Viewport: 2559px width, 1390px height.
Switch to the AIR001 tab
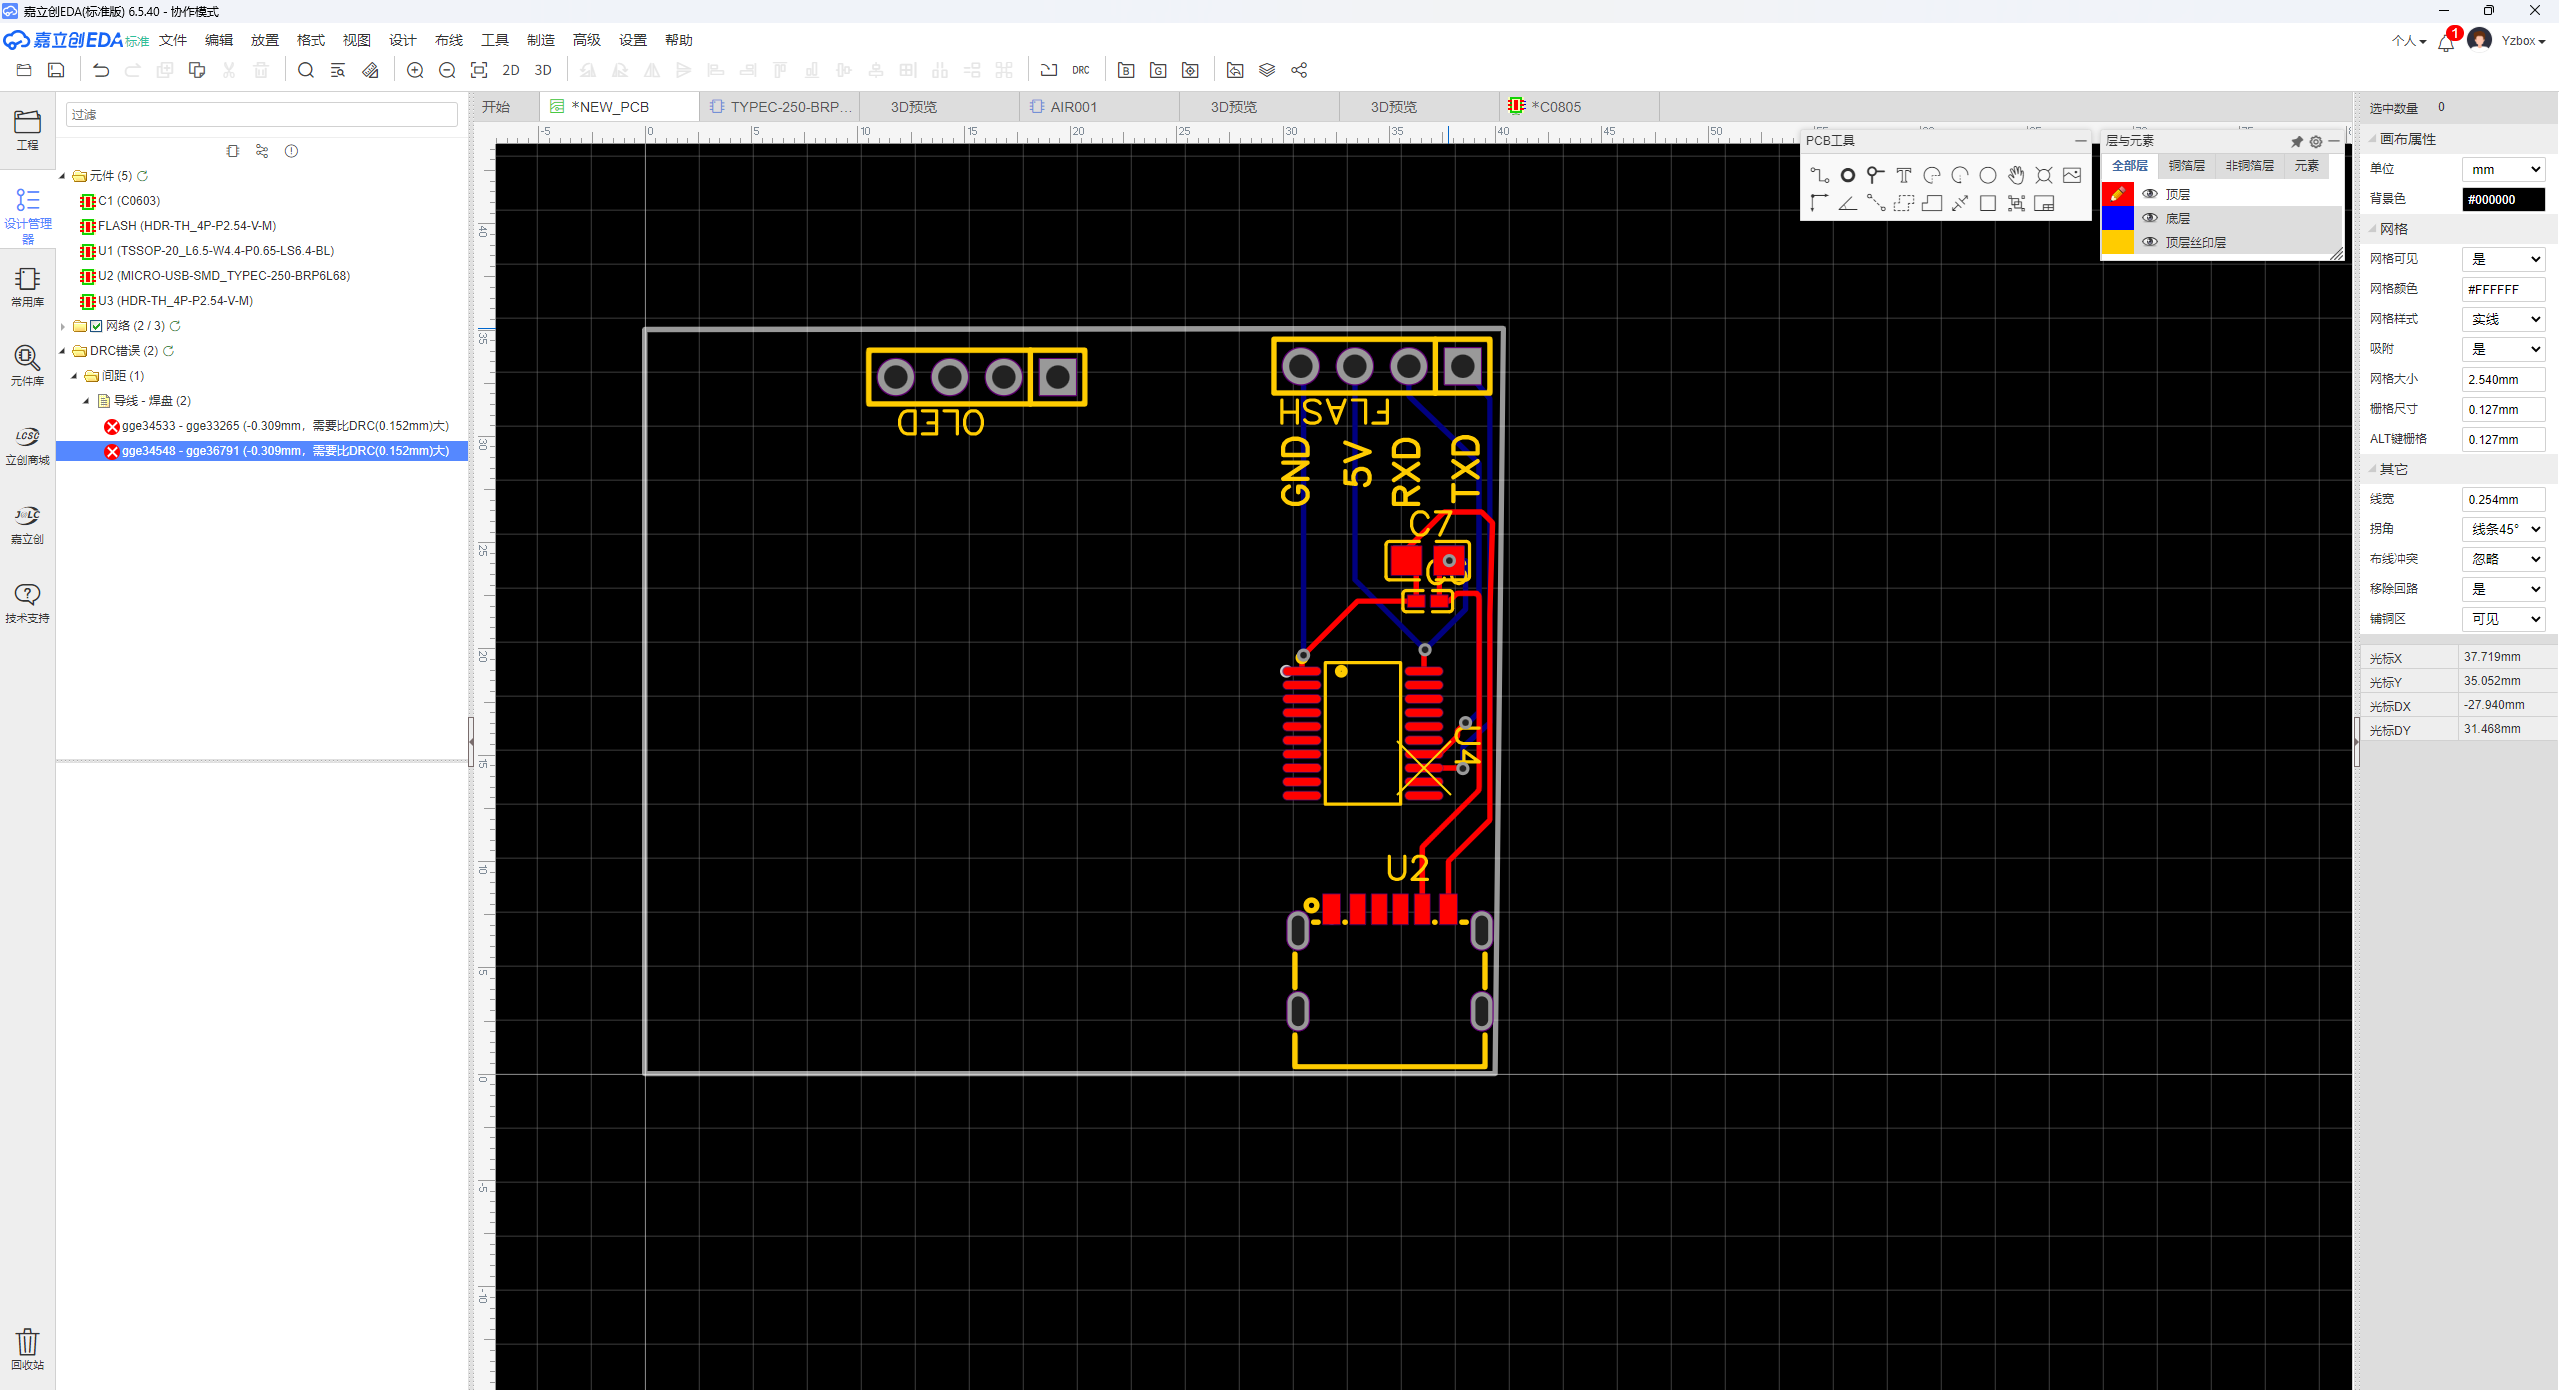pyautogui.click(x=1073, y=107)
